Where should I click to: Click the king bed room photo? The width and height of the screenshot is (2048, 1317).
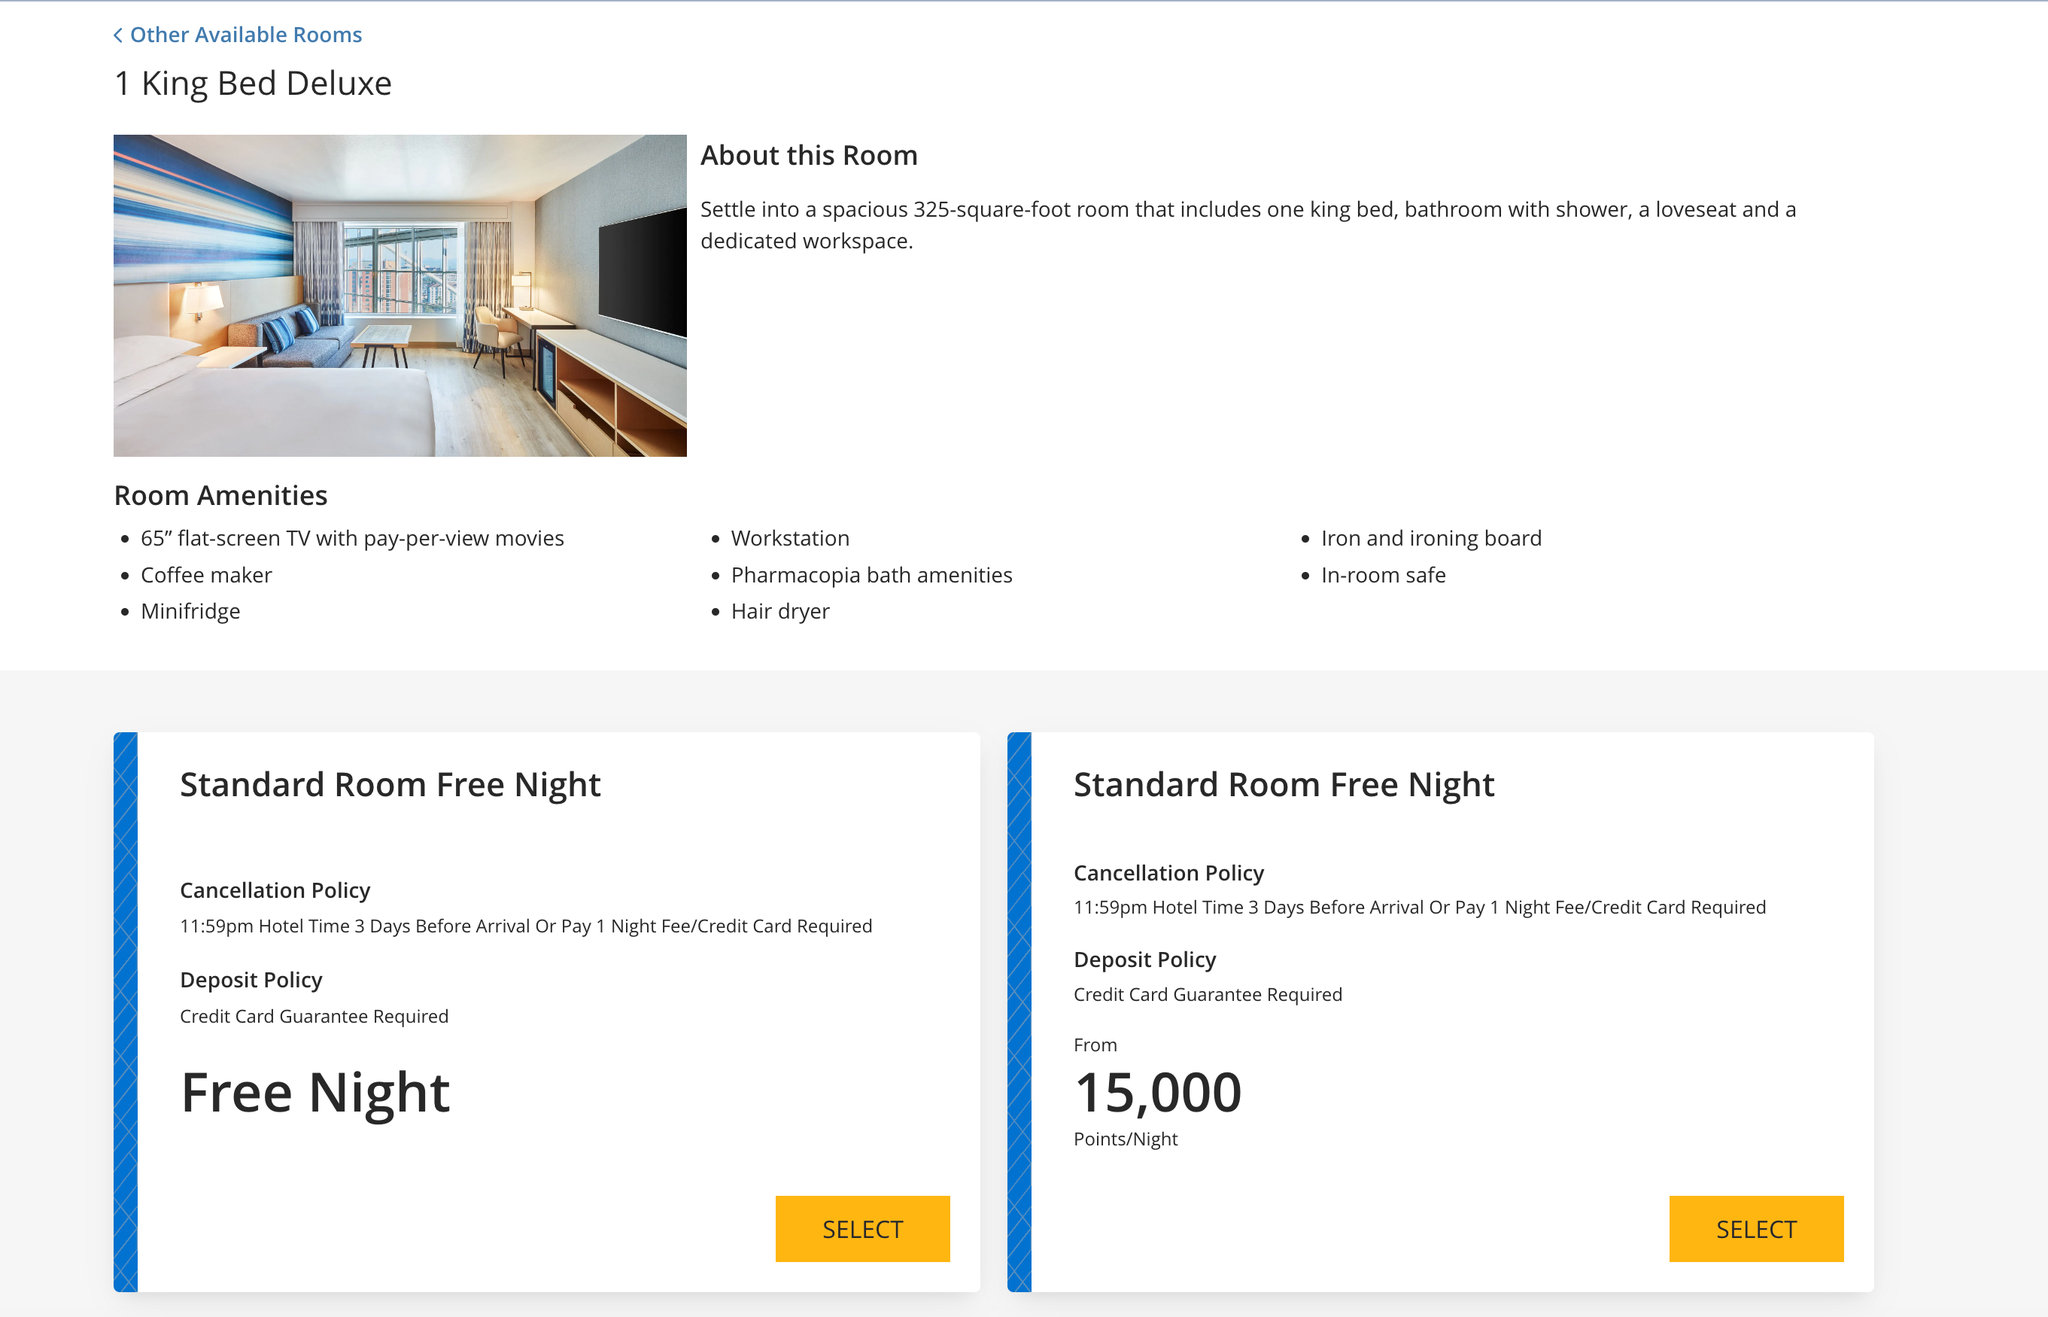[x=400, y=295]
